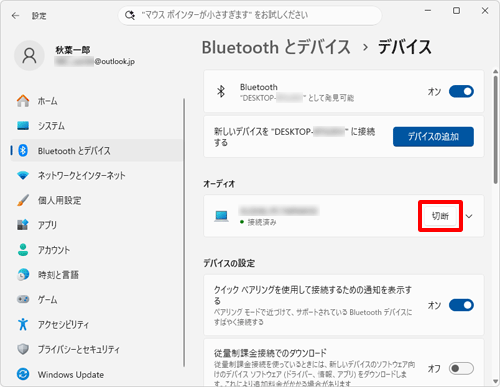The height and width of the screenshot is (387, 500).
Task: Click the 時刻と言語 globe clock icon
Action: (23, 274)
